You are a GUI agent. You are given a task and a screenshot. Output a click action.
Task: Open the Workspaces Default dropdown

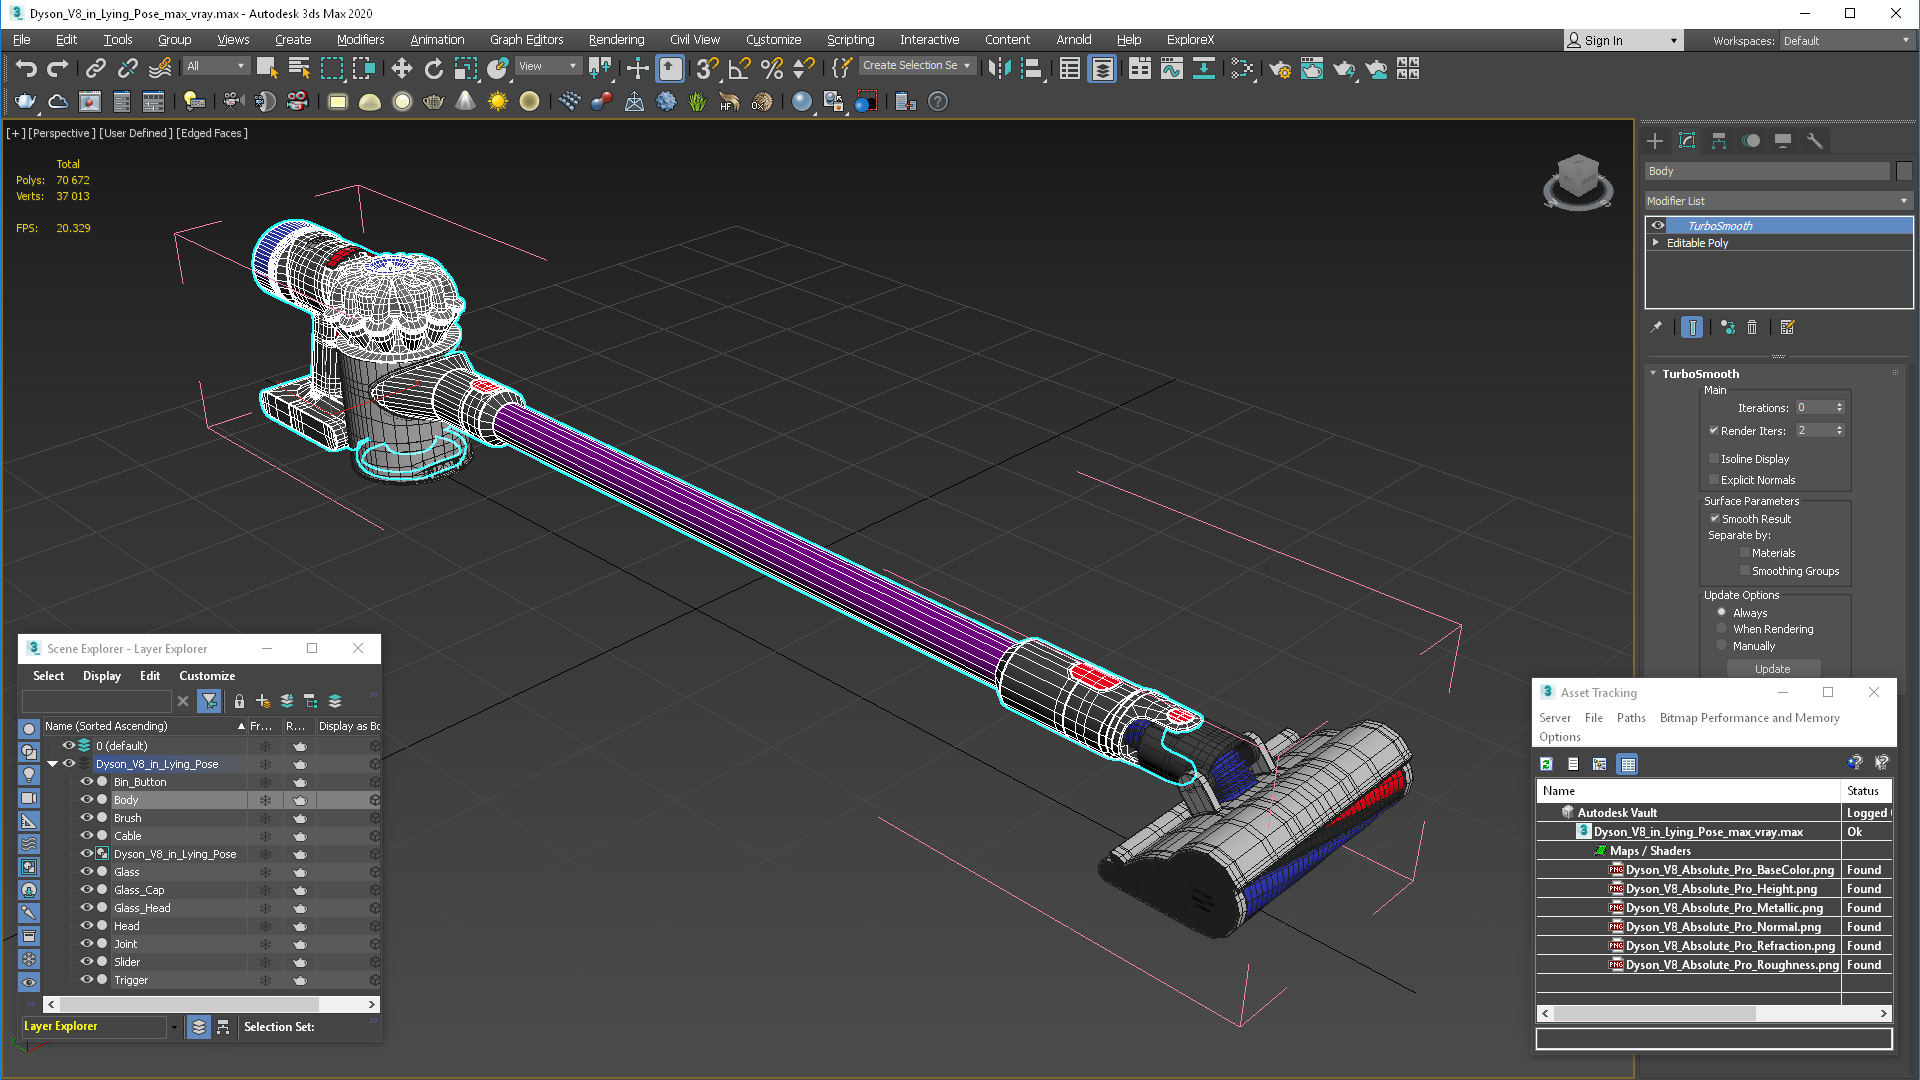pos(1845,41)
